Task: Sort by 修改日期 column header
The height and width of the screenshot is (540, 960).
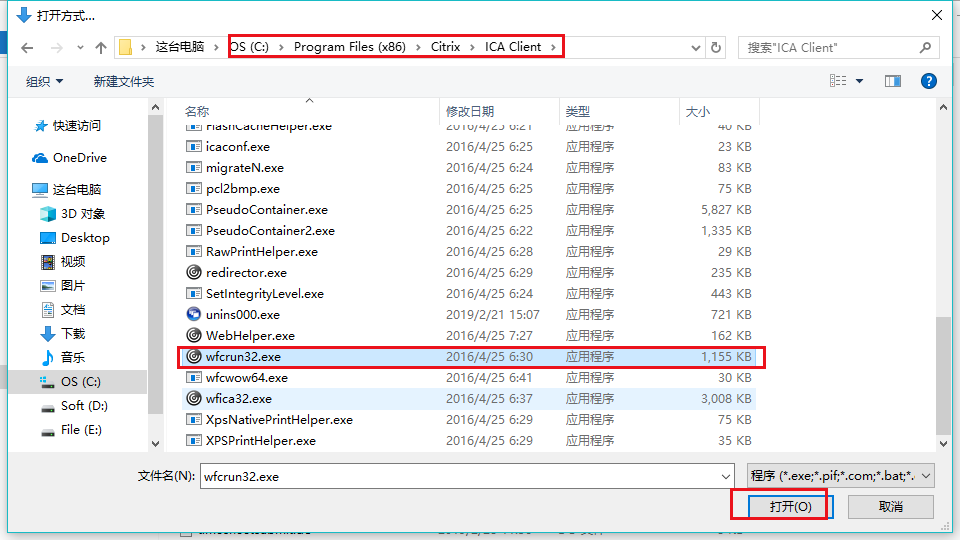Action: [x=470, y=111]
